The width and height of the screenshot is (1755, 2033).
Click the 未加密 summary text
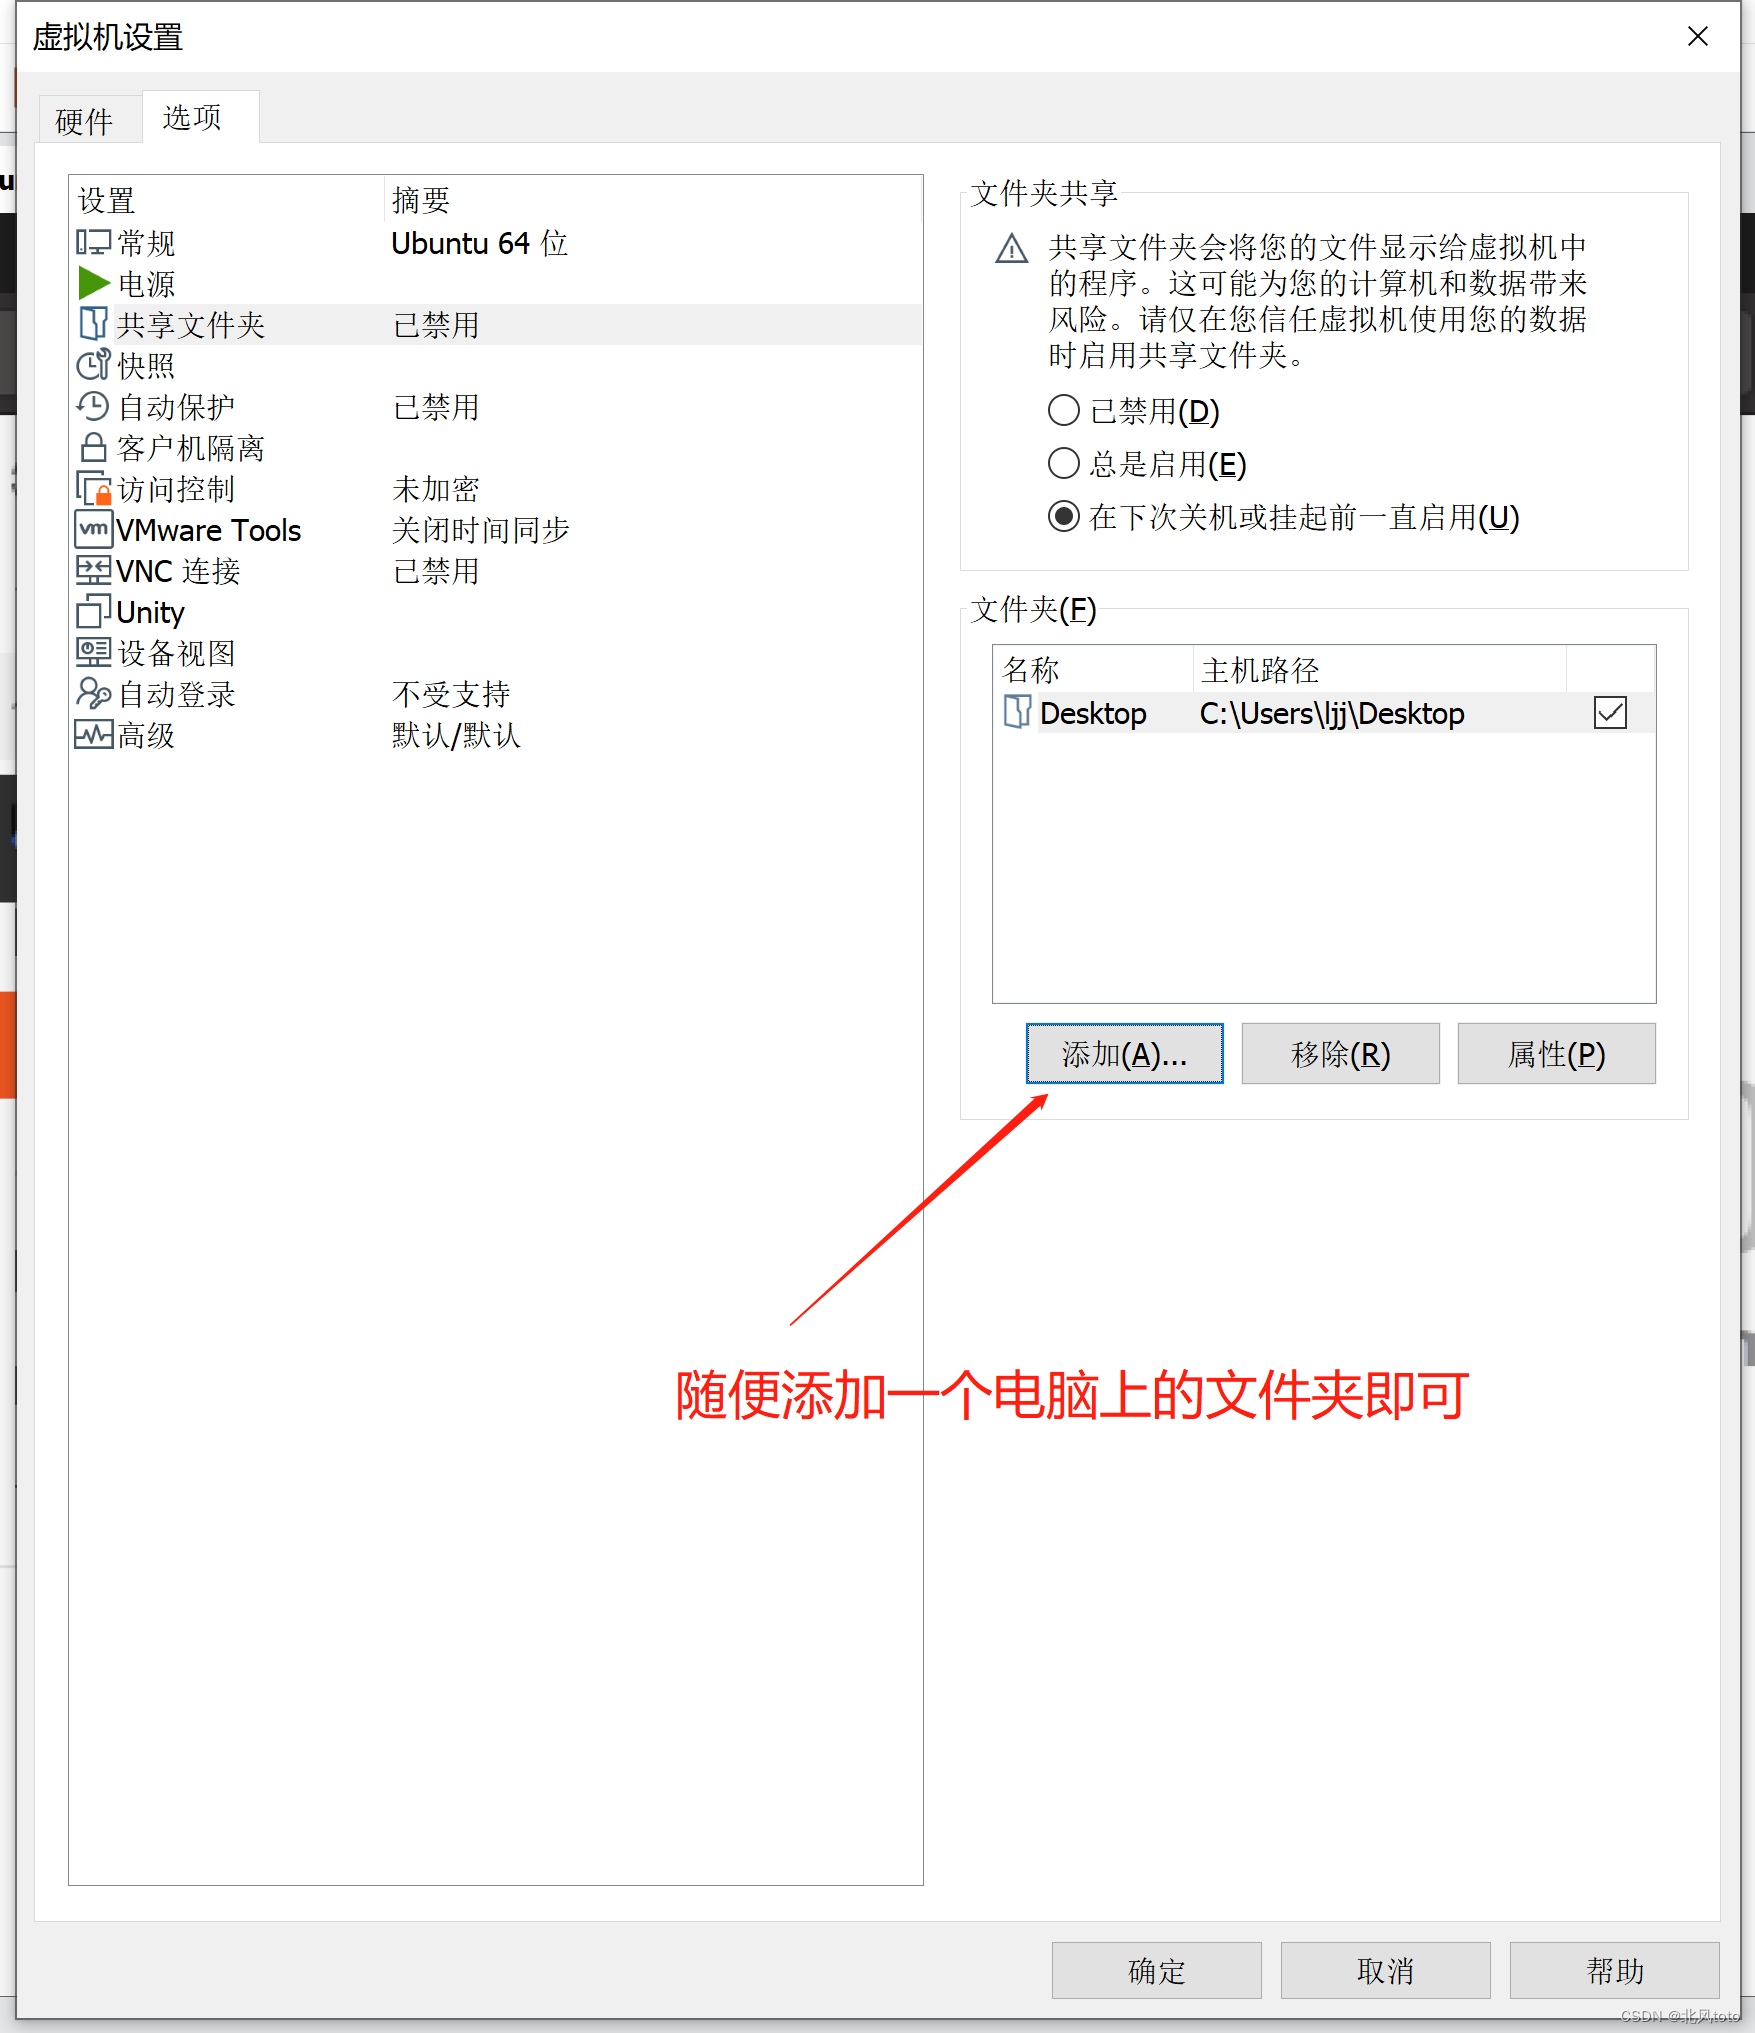(x=436, y=489)
